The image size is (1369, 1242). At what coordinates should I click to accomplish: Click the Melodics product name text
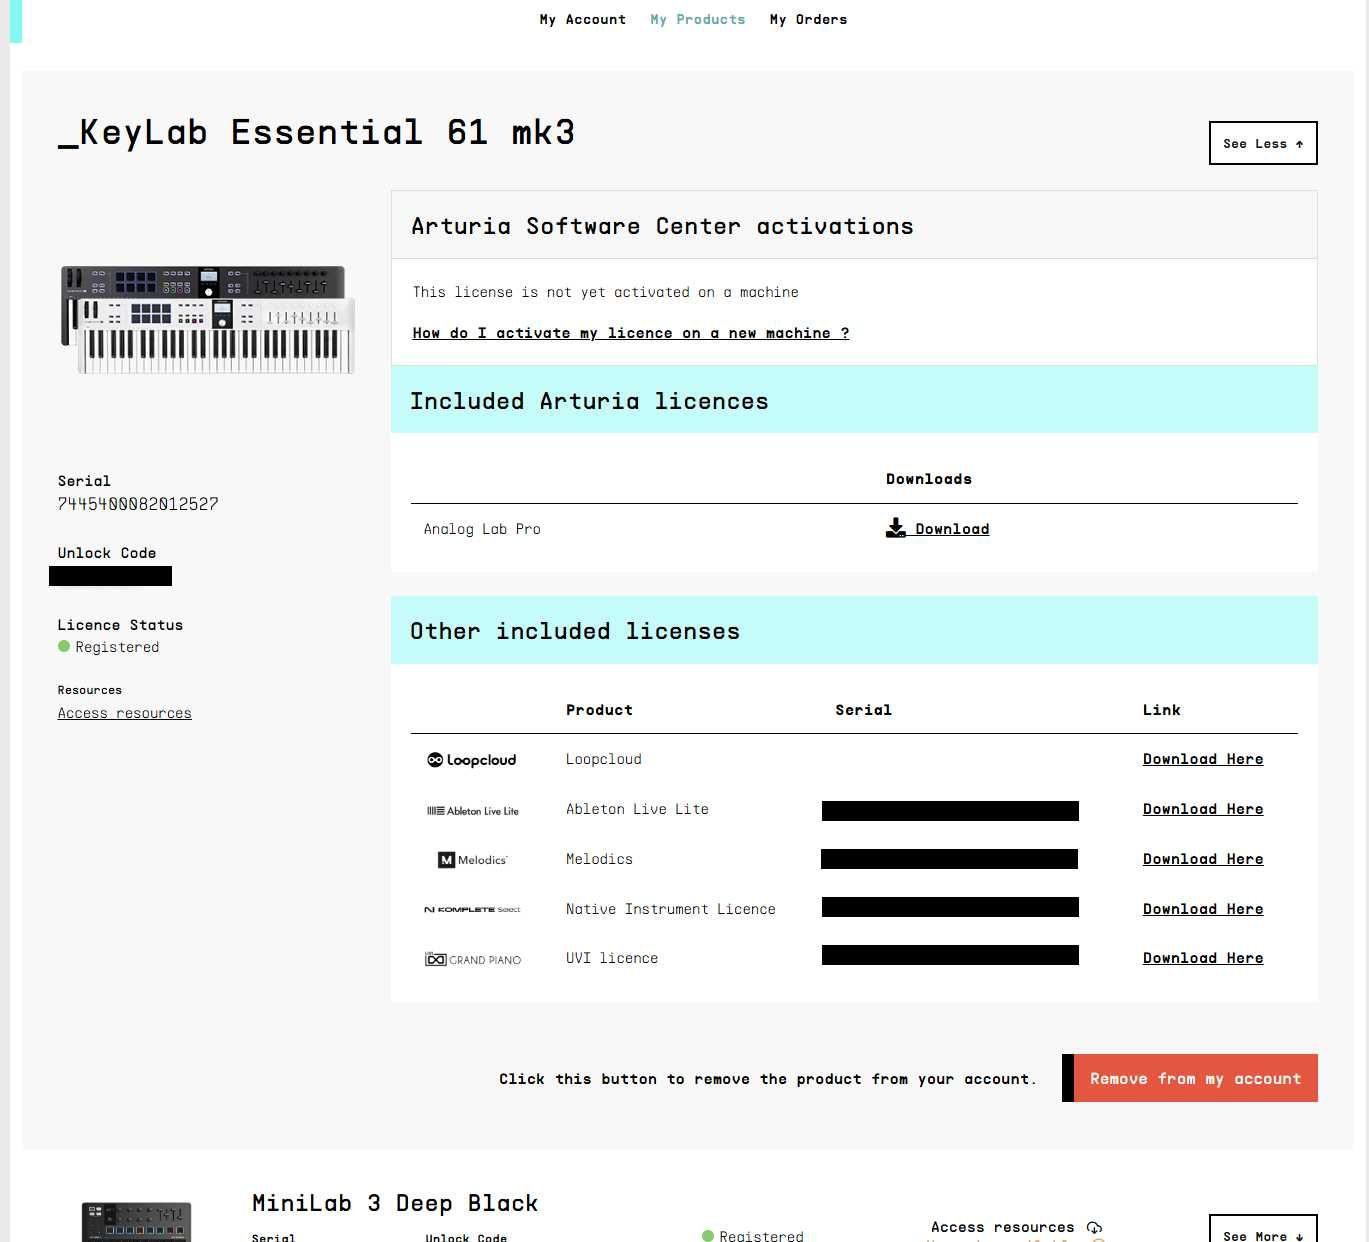(599, 859)
